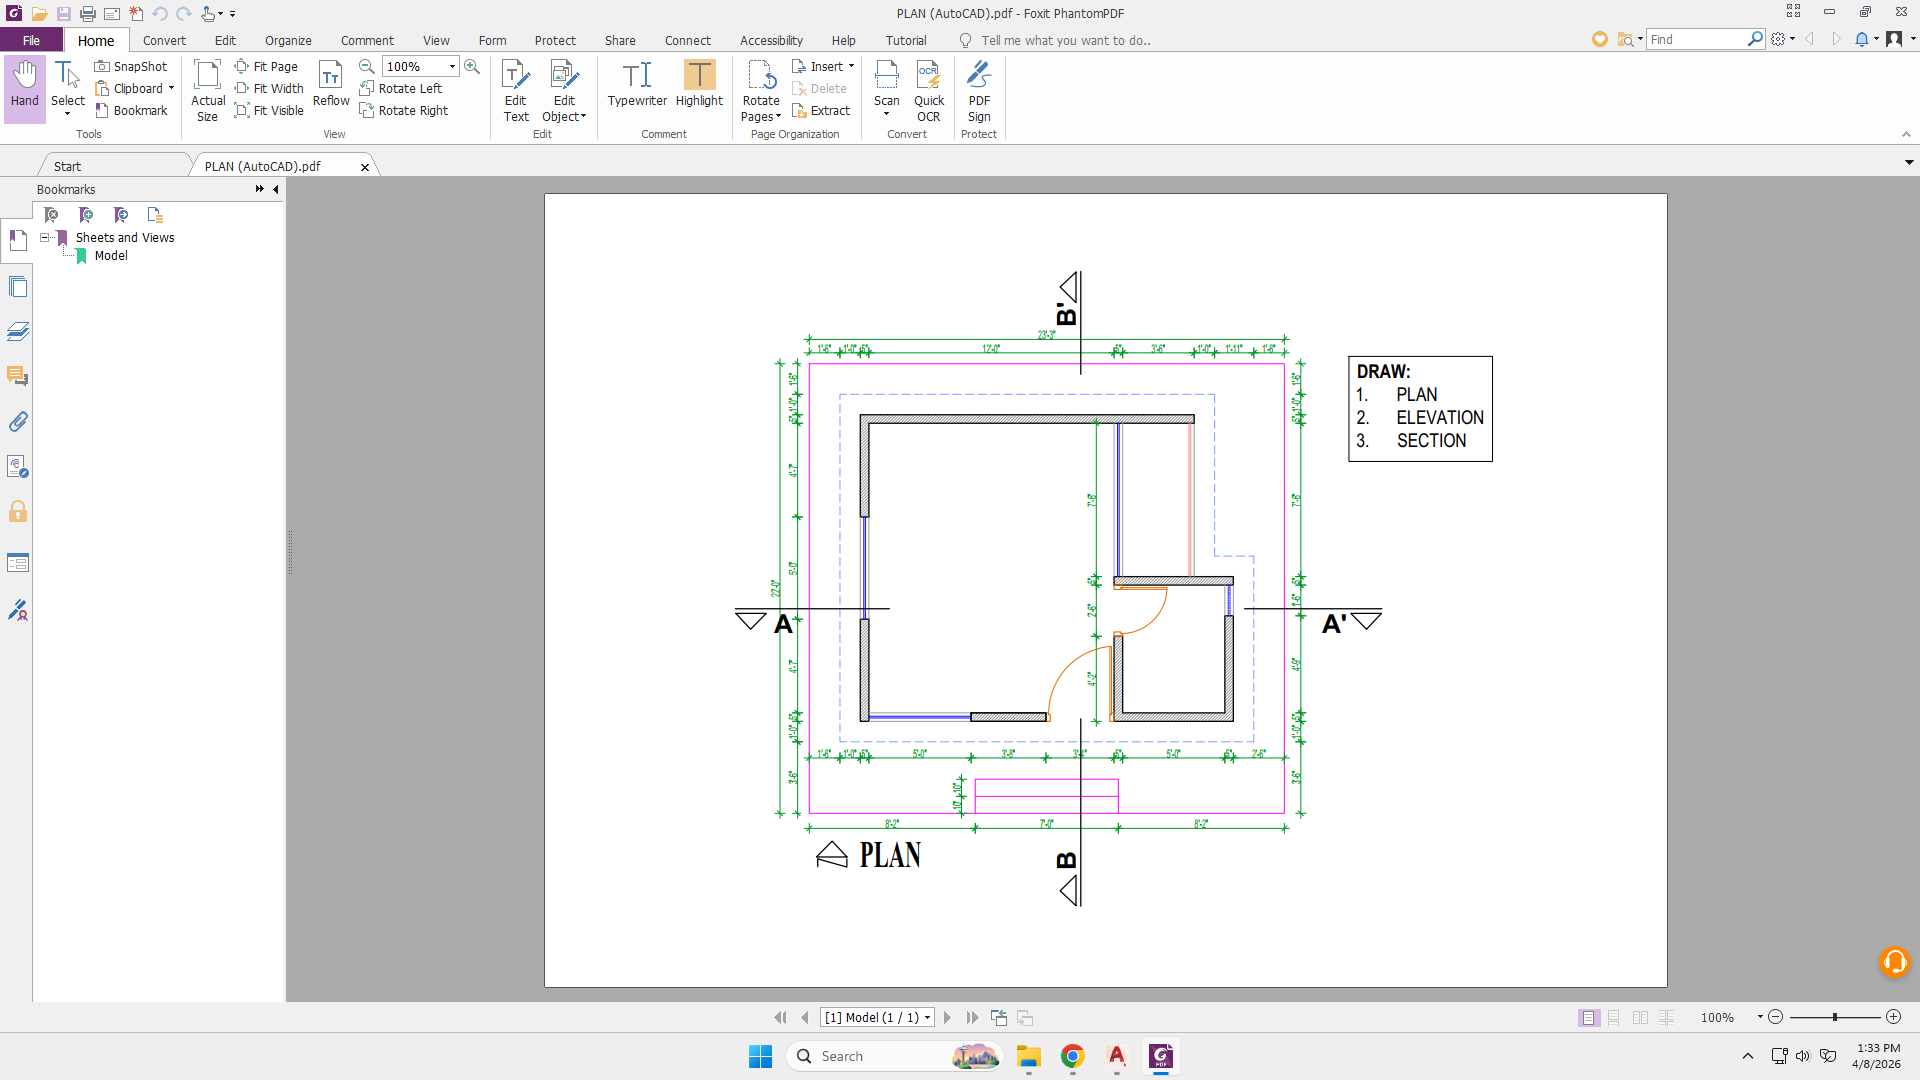Image resolution: width=1920 pixels, height=1080 pixels.
Task: Collapse the Bookmarks panel with arrow
Action: click(276, 189)
